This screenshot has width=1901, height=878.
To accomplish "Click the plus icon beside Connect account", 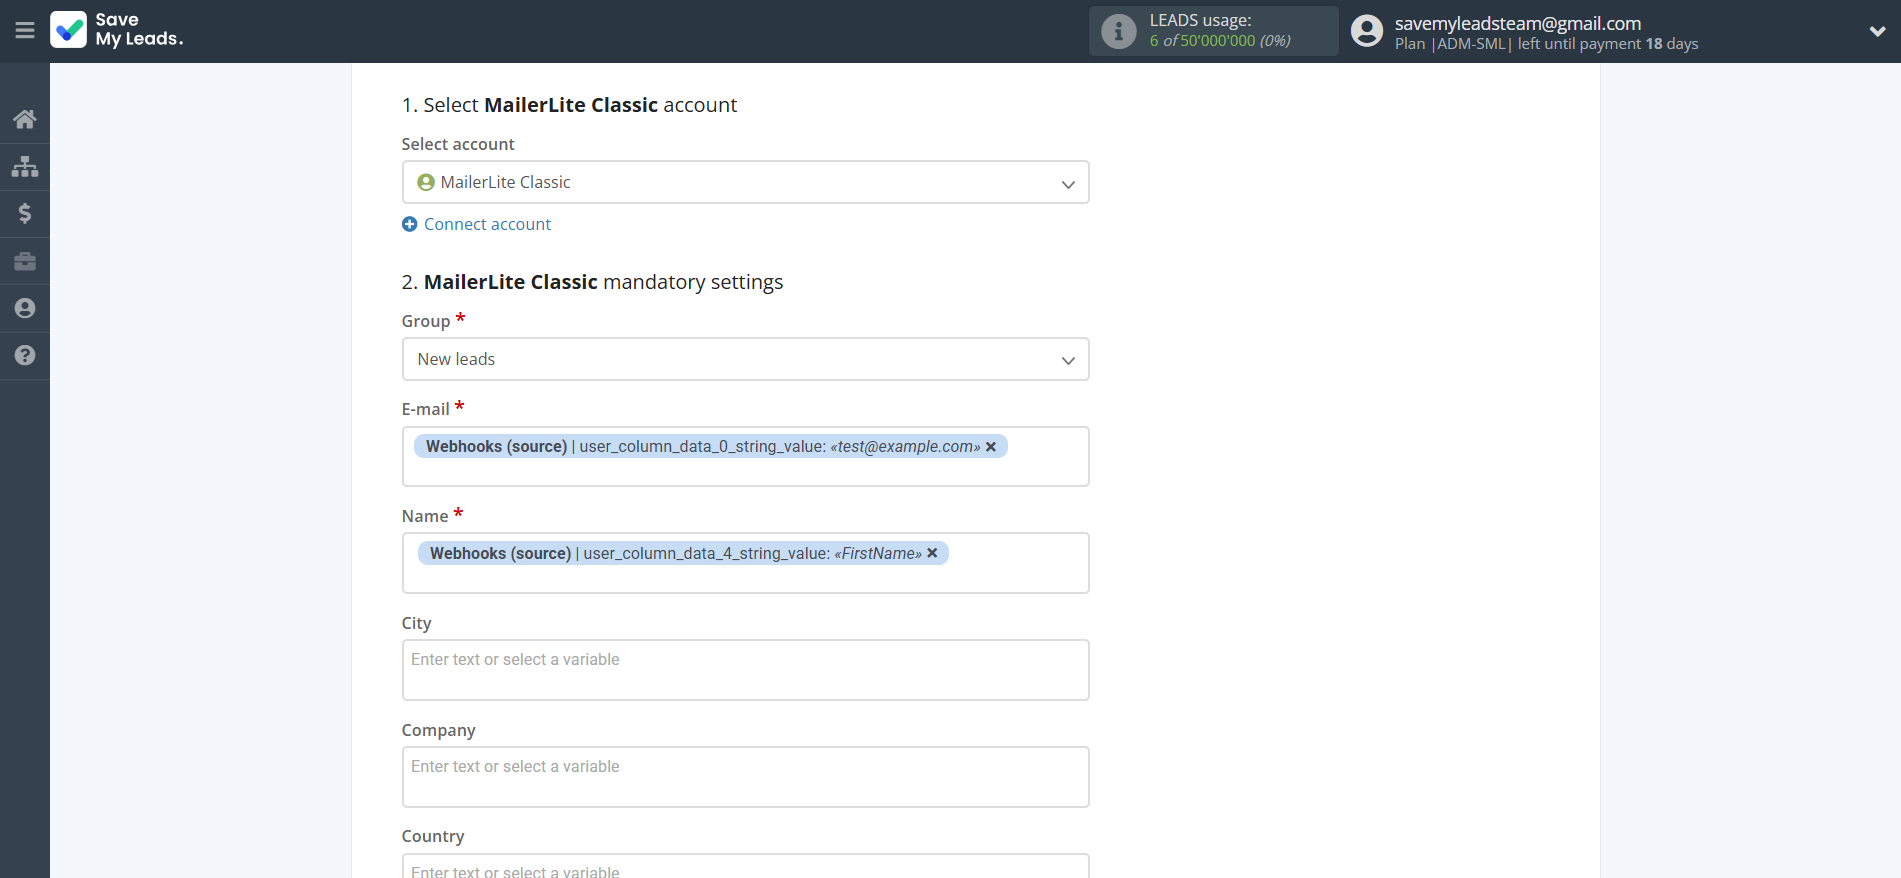I will pyautogui.click(x=409, y=224).
